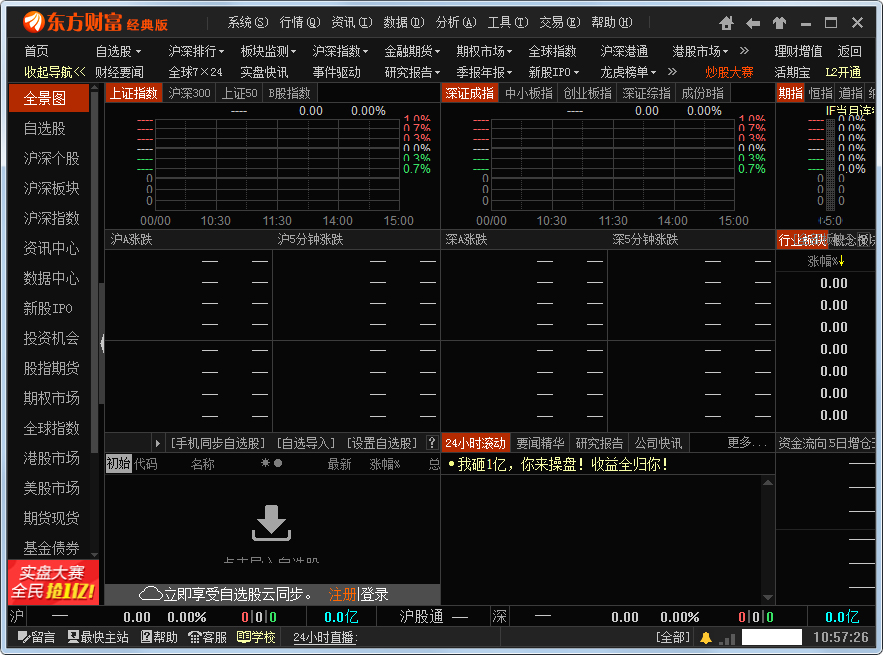
Task: Open 龙虎榜单 dropdown menu
Action: pyautogui.click(x=628, y=72)
